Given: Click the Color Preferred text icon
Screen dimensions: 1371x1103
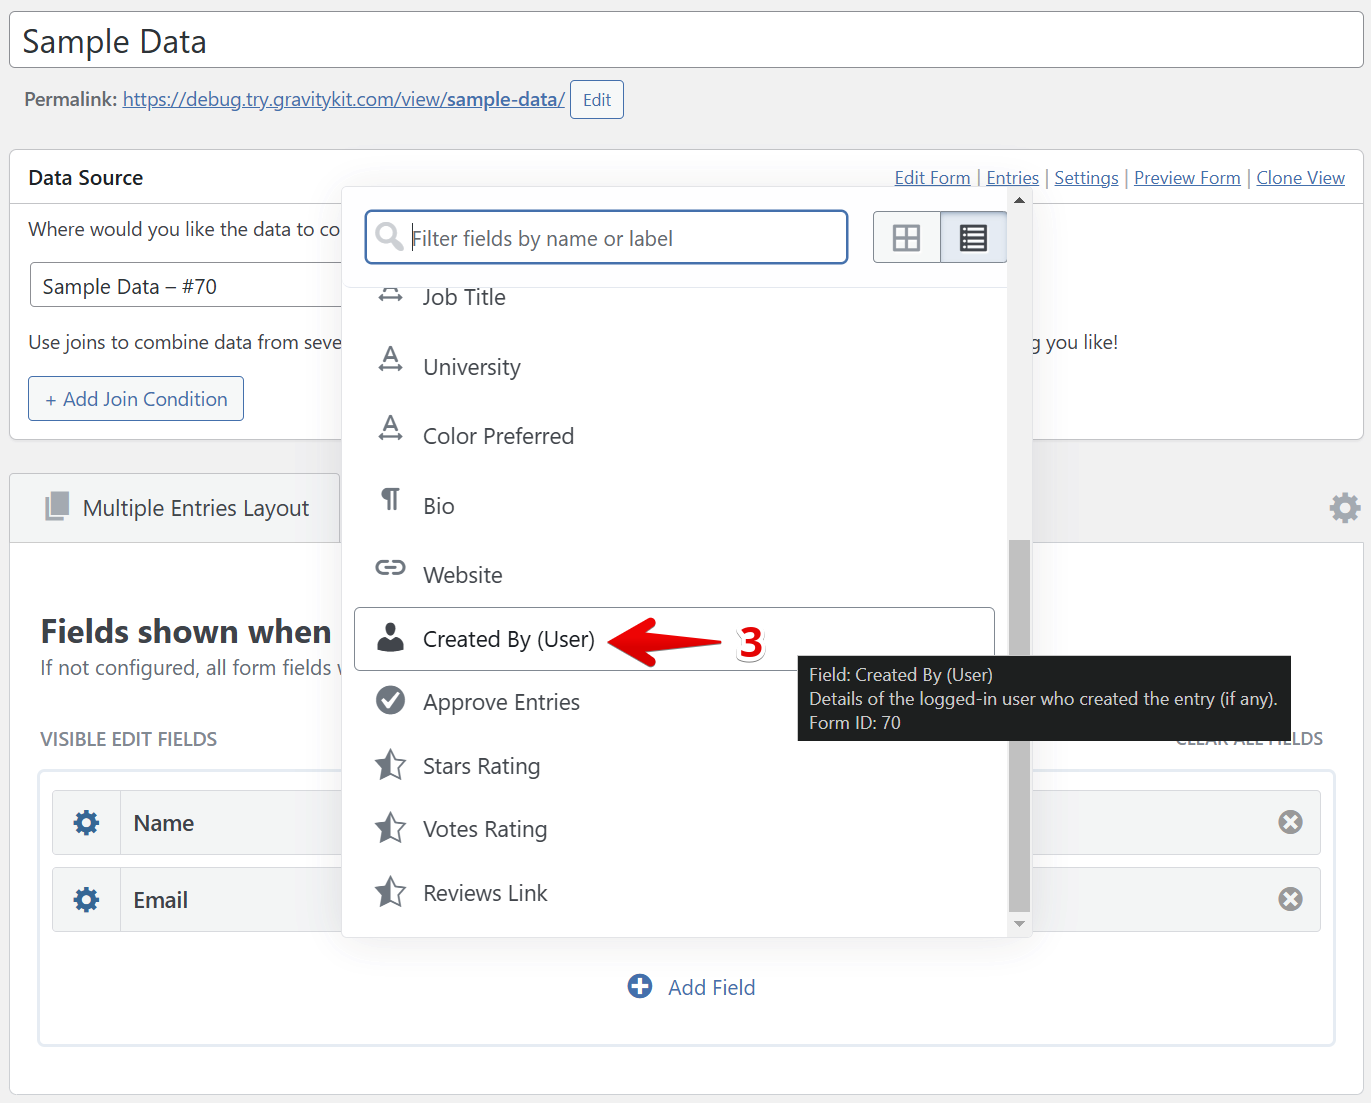Looking at the screenshot, I should point(390,428).
